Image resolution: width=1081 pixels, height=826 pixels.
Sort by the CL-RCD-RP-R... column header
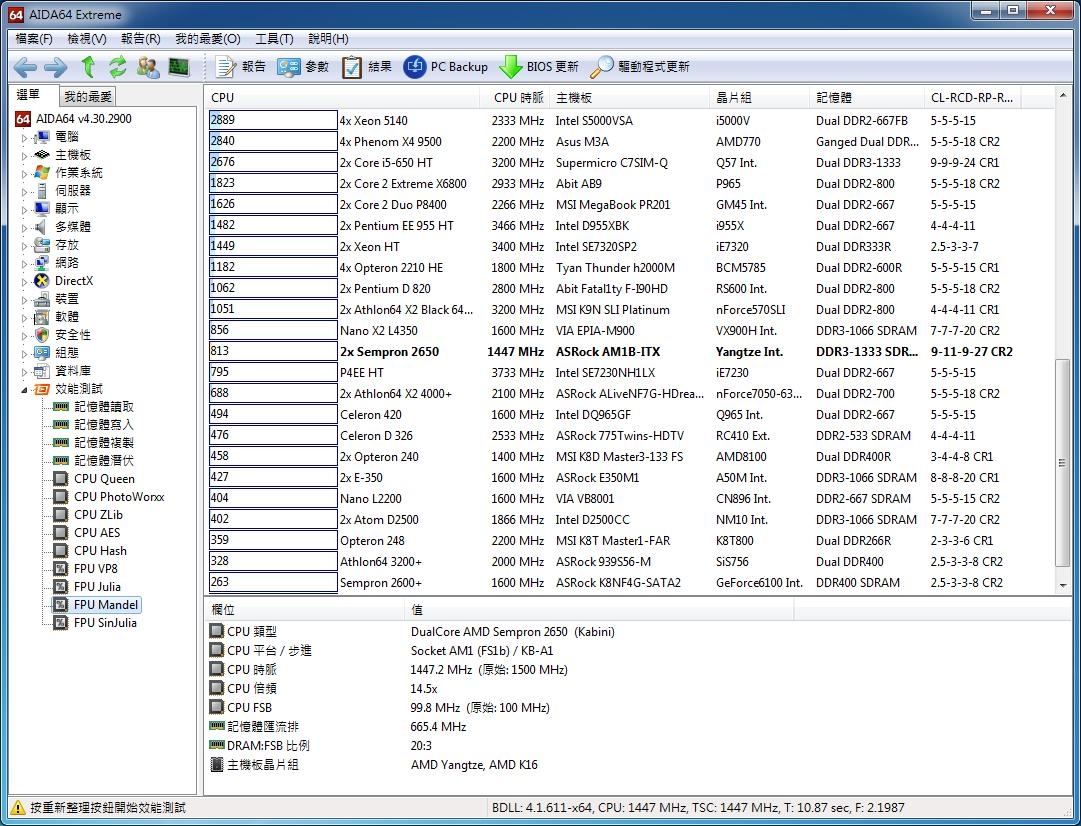click(973, 98)
